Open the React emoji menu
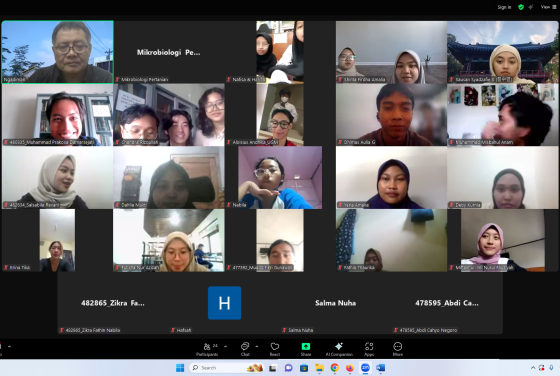The width and height of the screenshot is (560, 376). 275,349
